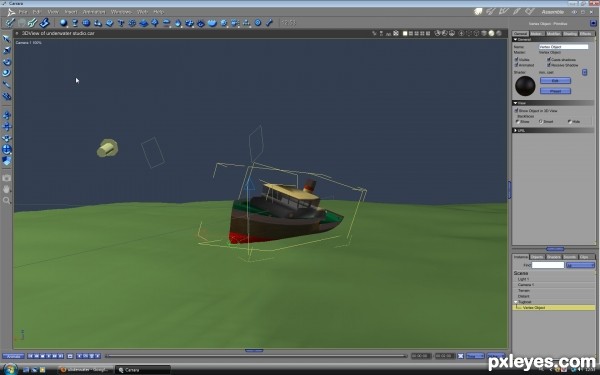600x375 pixels.
Task: Select the Move arrow tool in left toolbar
Action: [x=7, y=38]
